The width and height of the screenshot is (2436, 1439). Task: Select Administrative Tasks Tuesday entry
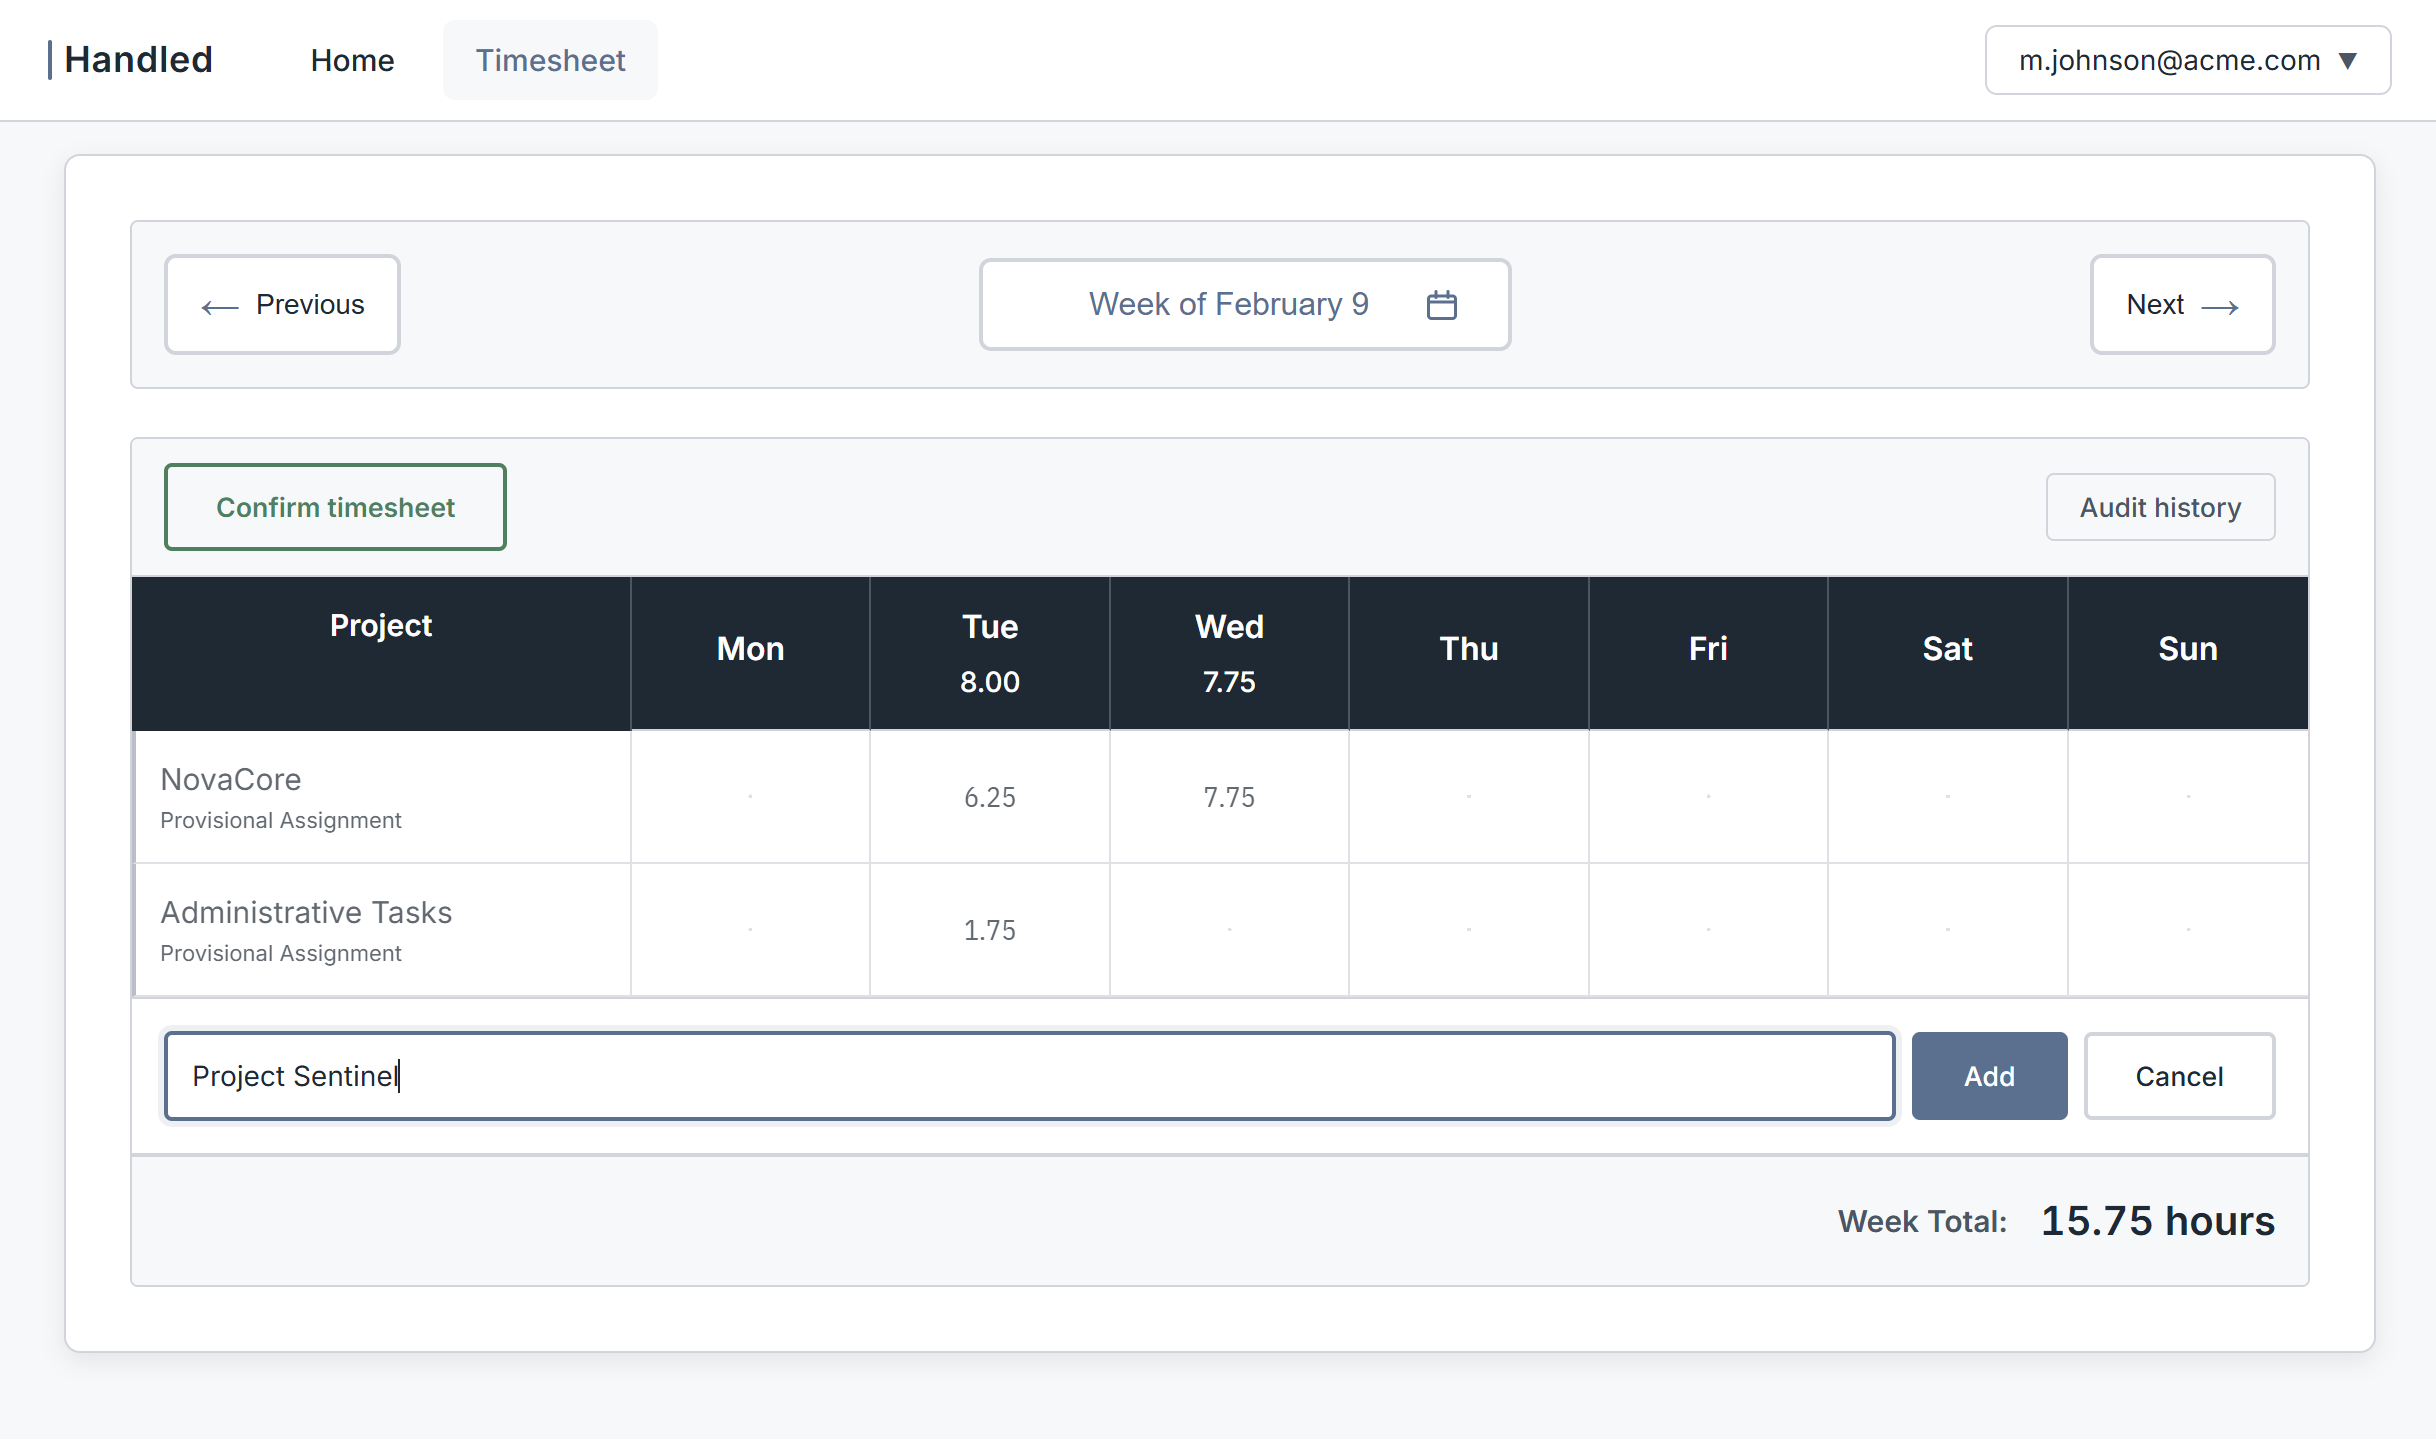coord(989,930)
